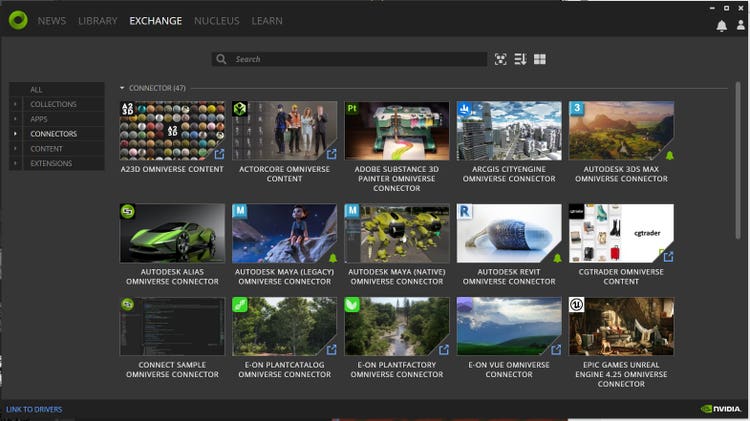750x421 pixels.
Task: Open the News tab
Action: [x=52, y=21]
